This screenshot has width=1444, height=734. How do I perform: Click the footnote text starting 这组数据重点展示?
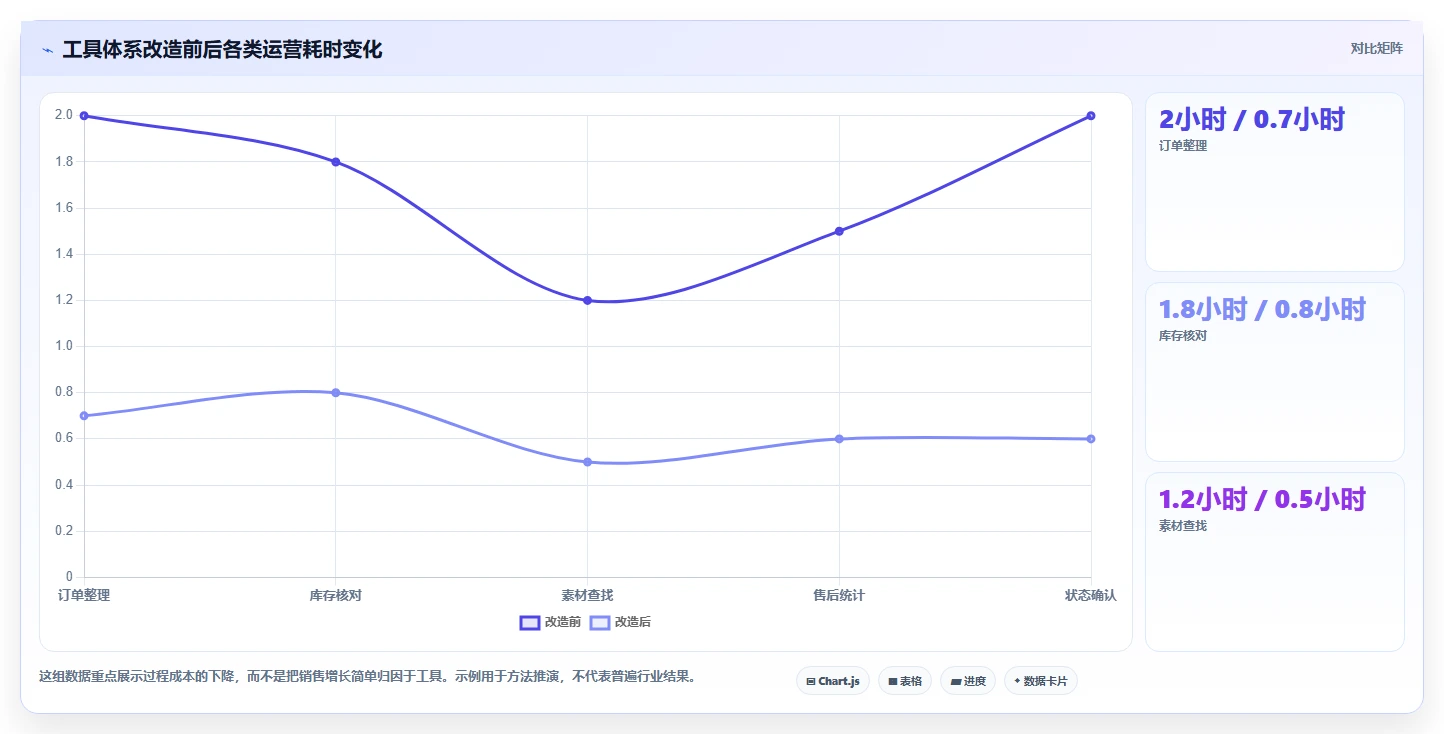[368, 677]
